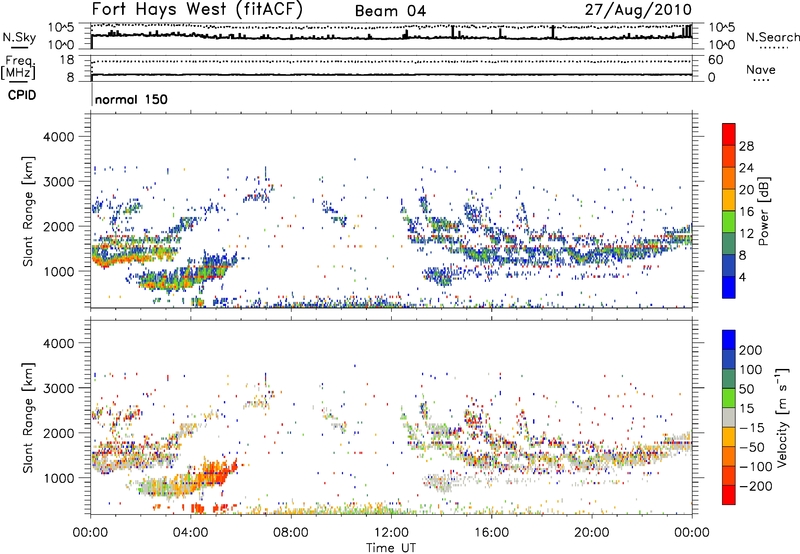Click the '-100' label on velocity colorbar
This screenshot has width=800, height=554.
pyautogui.click(x=756, y=467)
